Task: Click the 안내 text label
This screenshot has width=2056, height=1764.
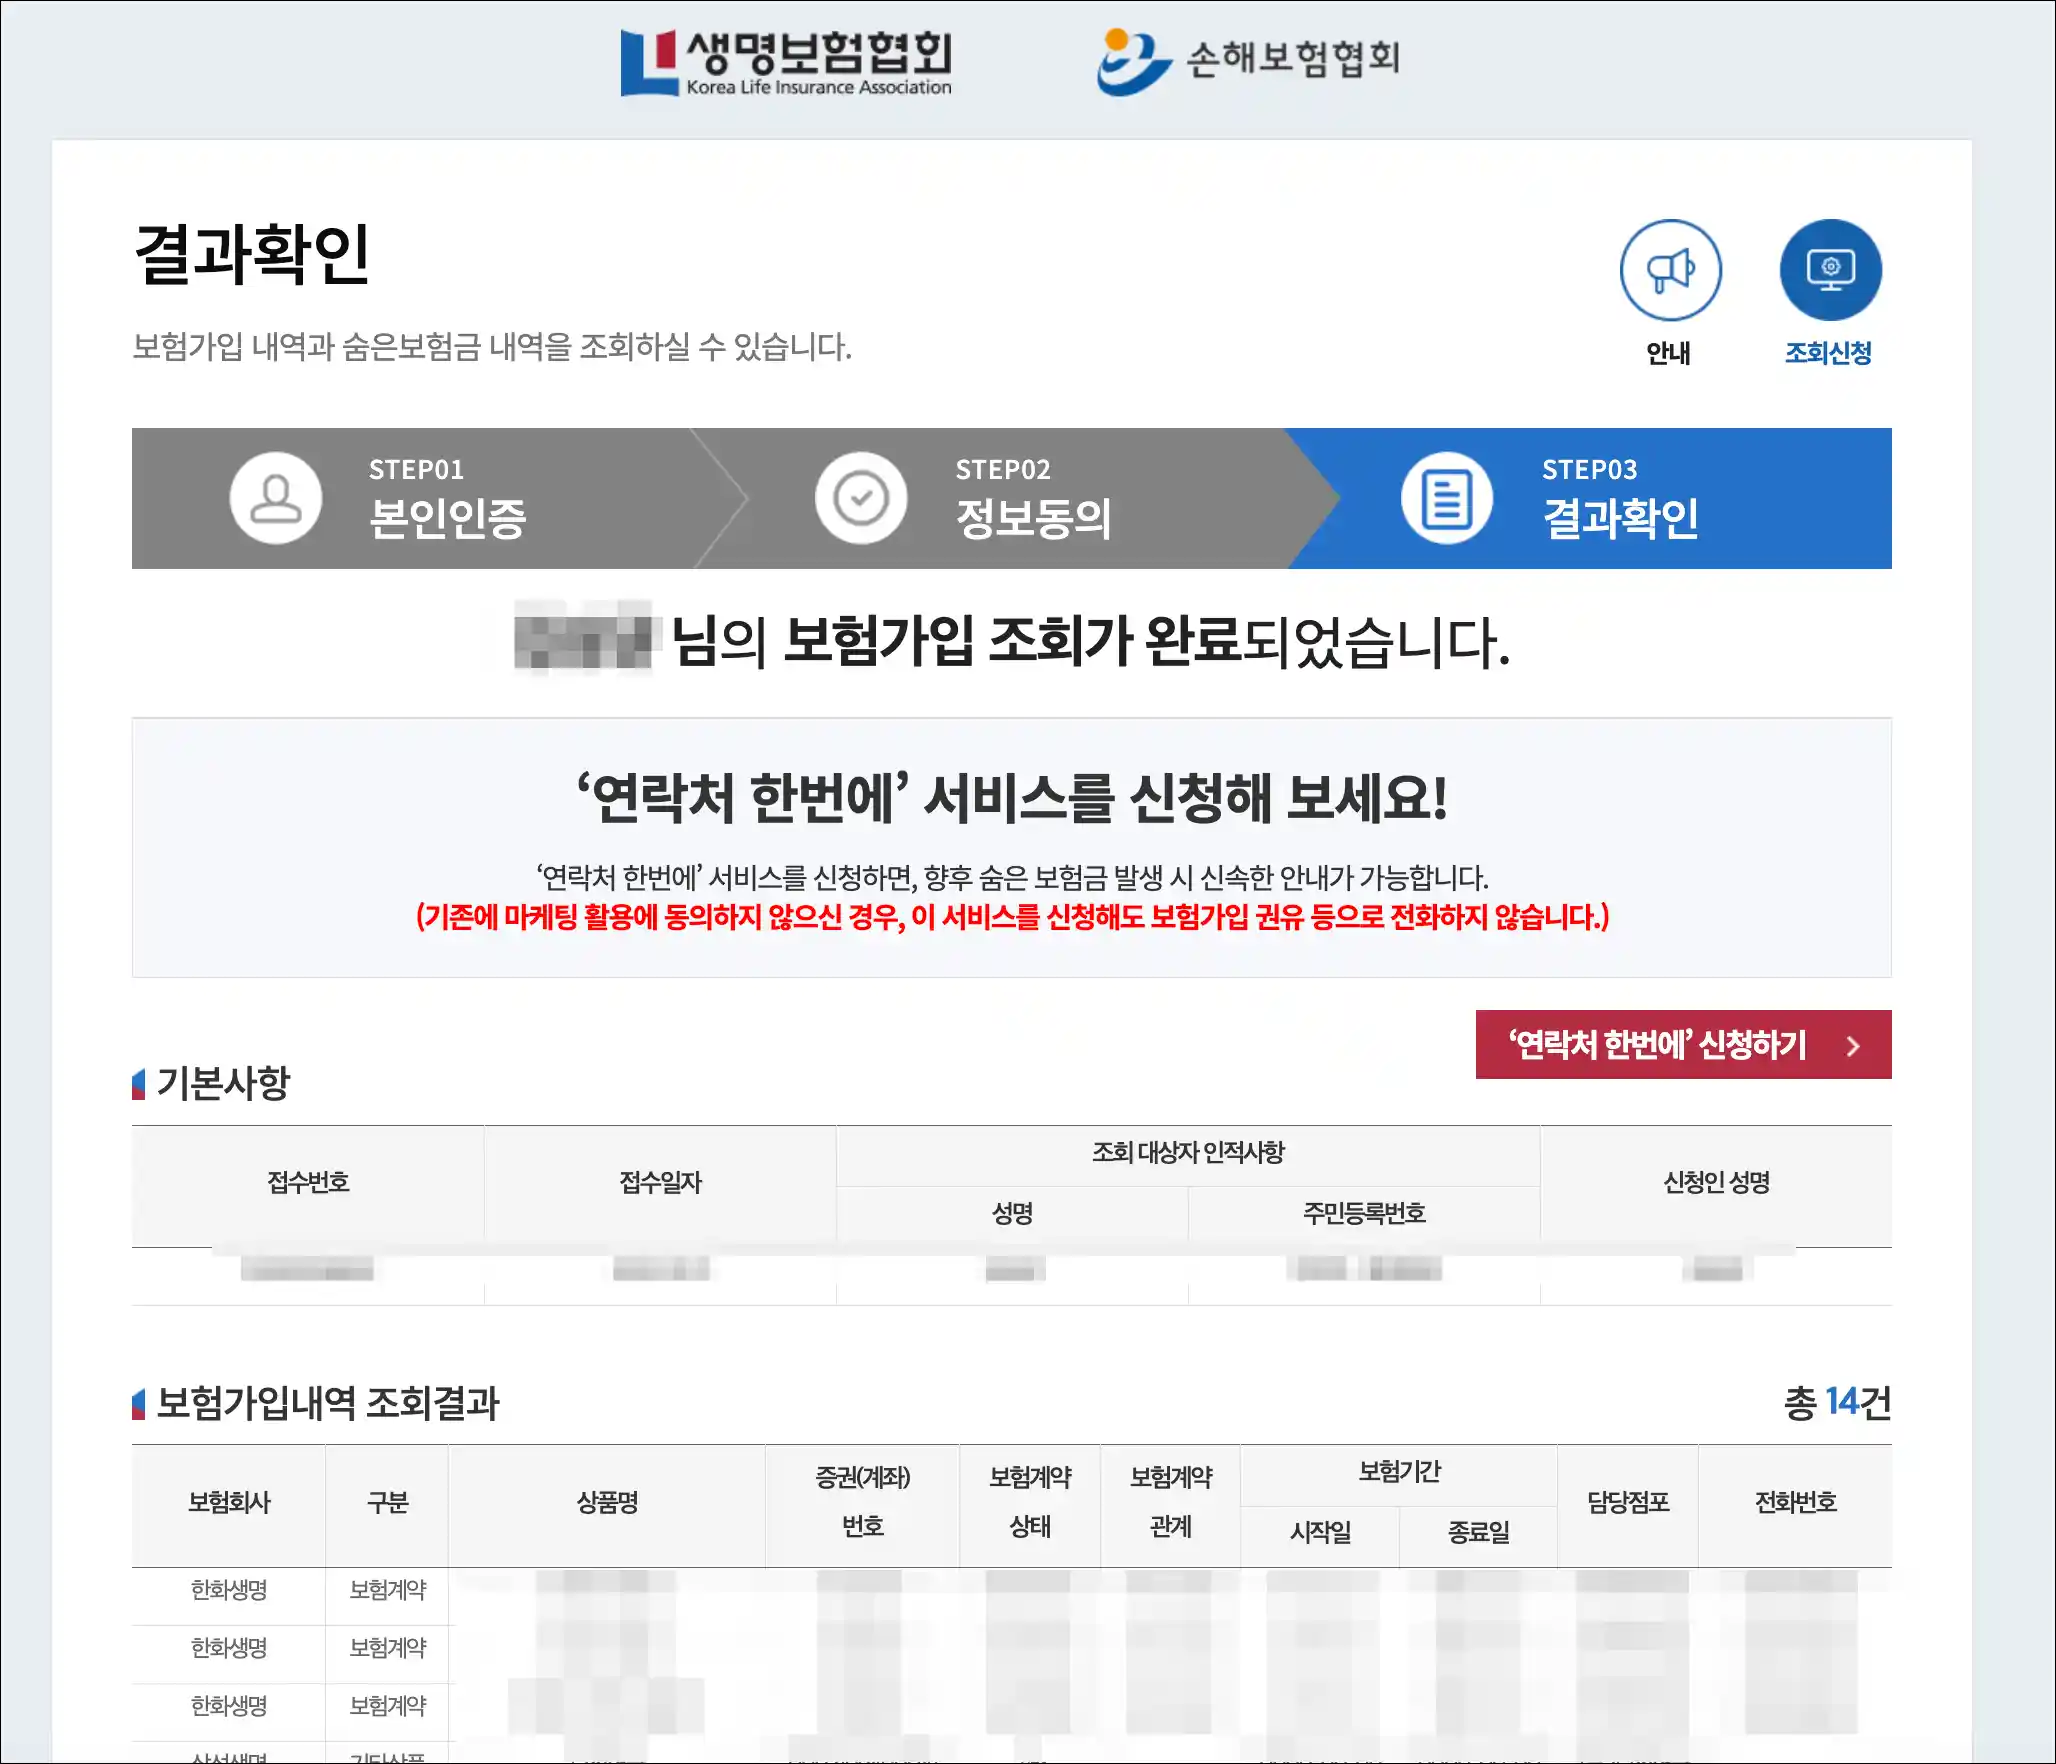Action: (1668, 353)
